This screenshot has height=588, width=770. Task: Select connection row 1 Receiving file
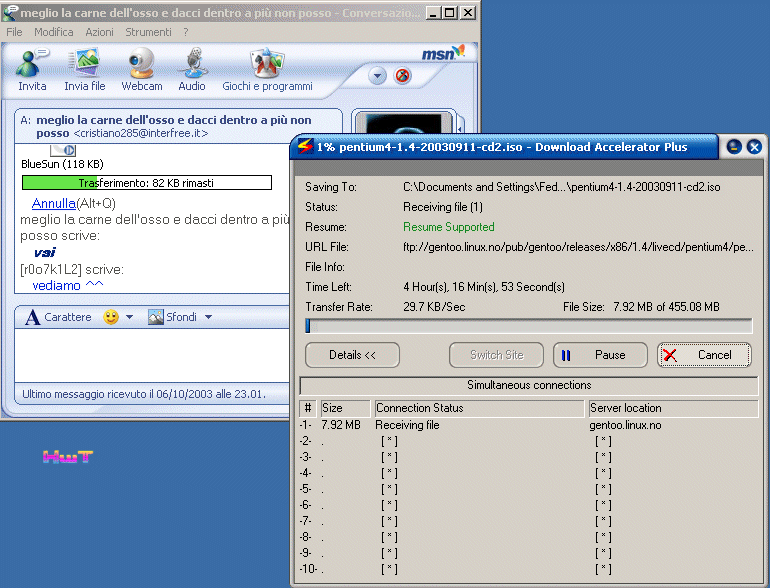(x=528, y=425)
